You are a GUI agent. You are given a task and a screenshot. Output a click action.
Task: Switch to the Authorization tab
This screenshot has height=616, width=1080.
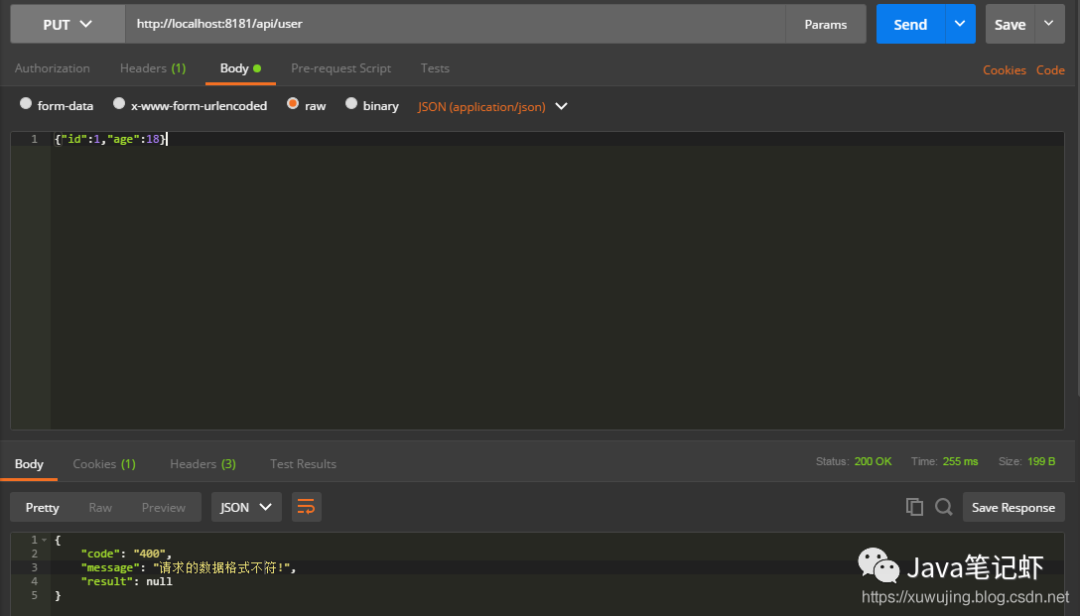[x=52, y=68]
